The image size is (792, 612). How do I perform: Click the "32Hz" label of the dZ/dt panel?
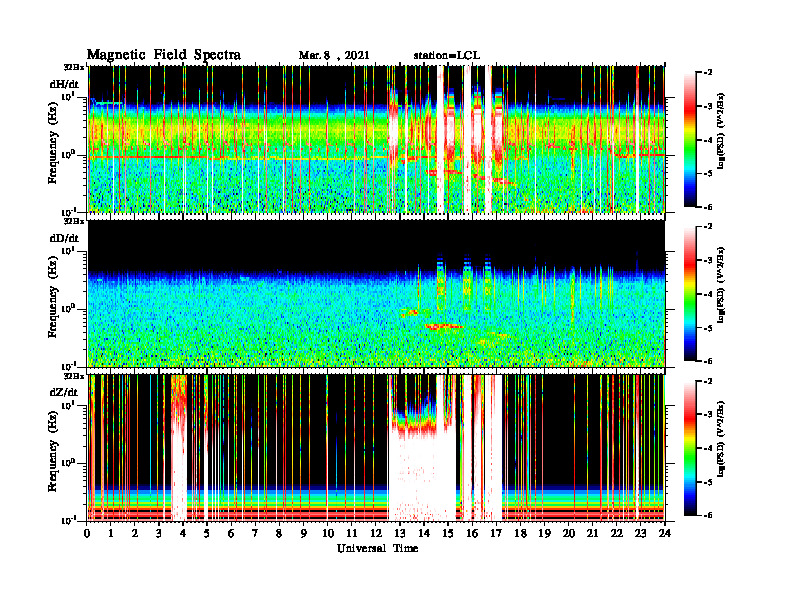click(x=73, y=376)
